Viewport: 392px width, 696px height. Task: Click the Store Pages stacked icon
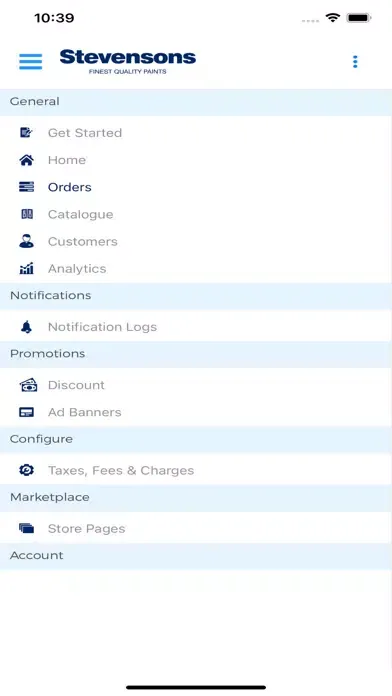[27, 528]
